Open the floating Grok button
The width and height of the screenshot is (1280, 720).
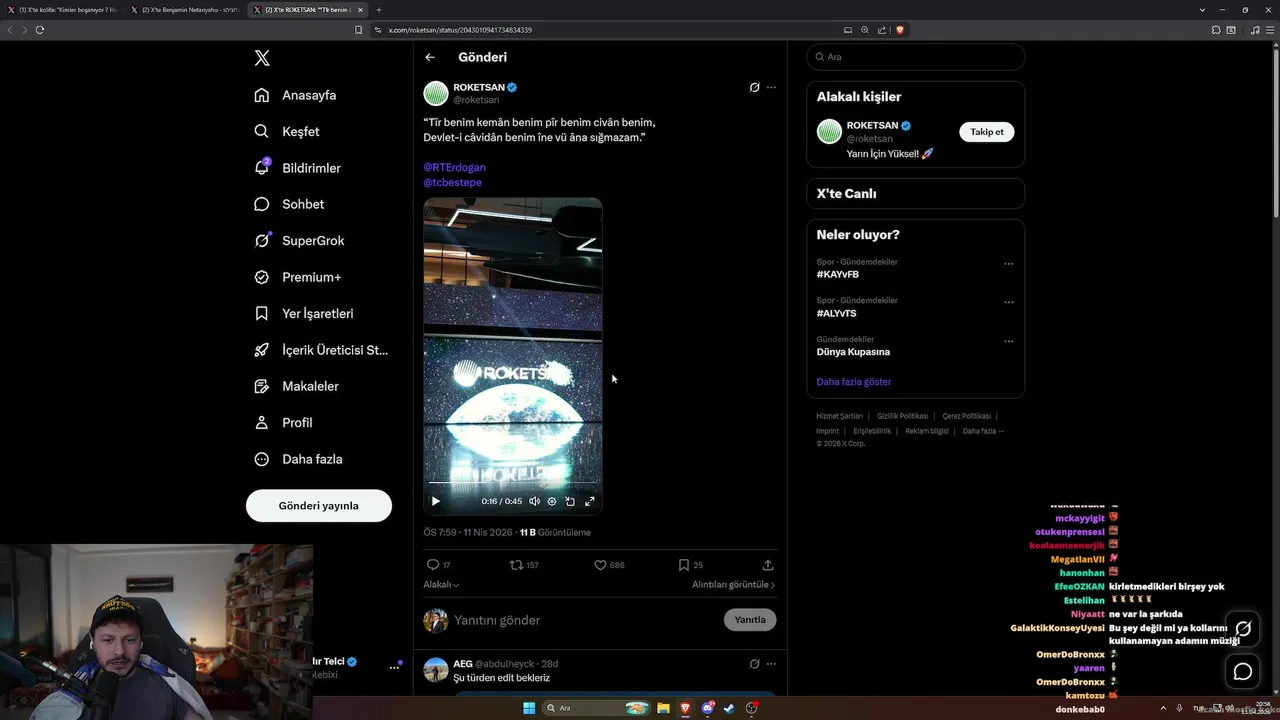tap(1243, 629)
